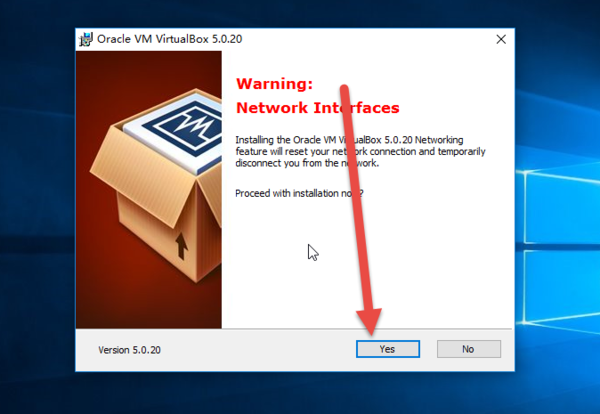
Task: Click the "Proceed with installation now?" text
Action: pos(299,193)
